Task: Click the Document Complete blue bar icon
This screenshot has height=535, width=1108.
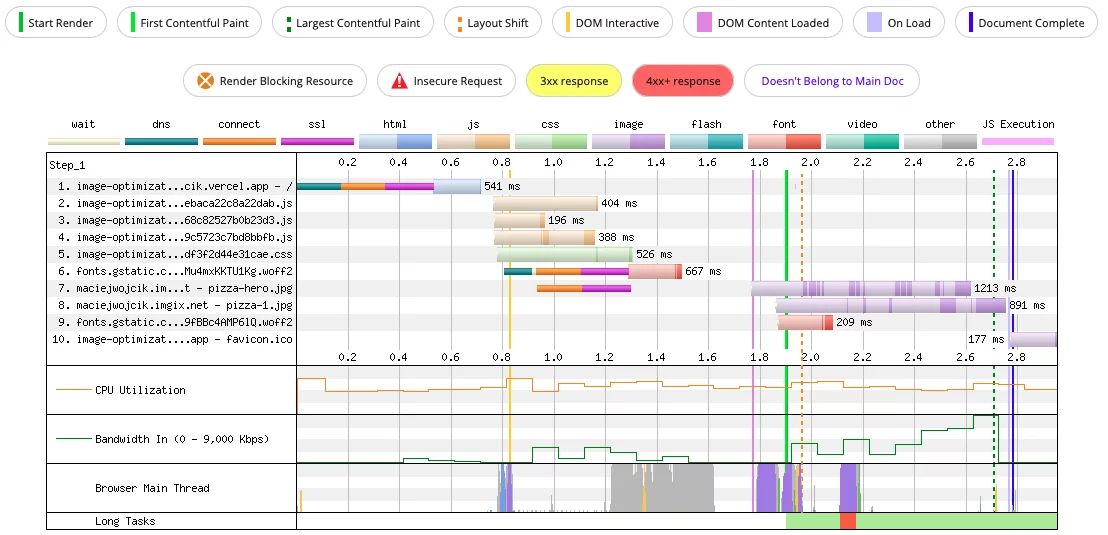Action: point(971,23)
